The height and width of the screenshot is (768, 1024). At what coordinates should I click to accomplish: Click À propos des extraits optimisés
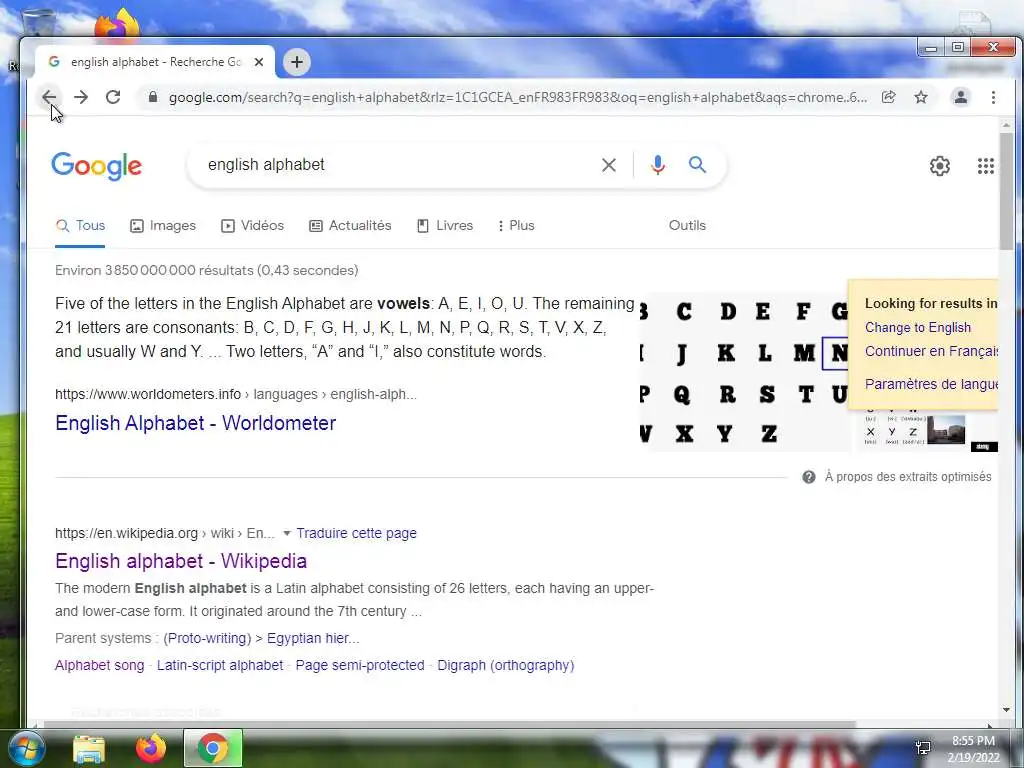tap(908, 477)
